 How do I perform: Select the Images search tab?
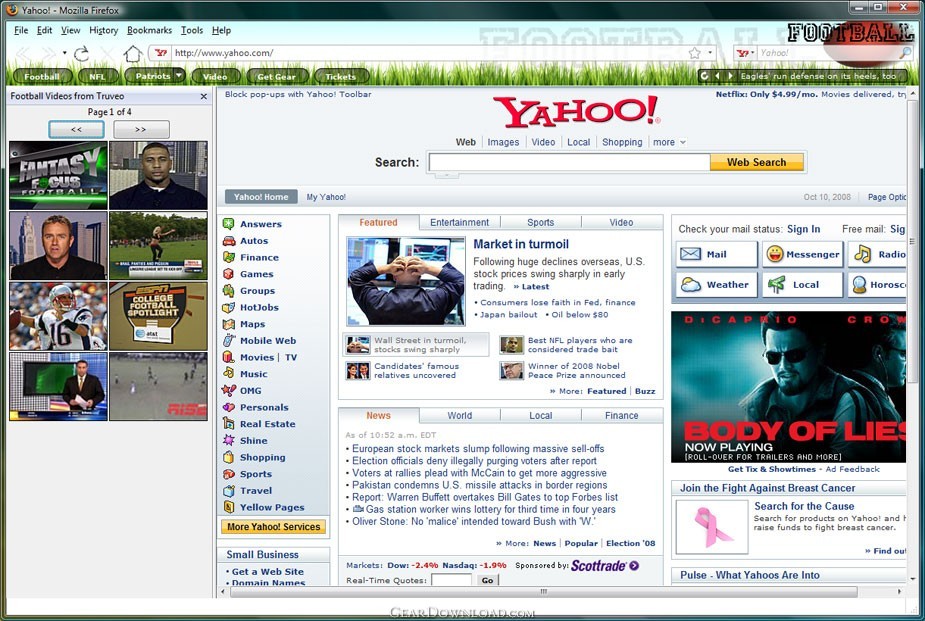point(503,142)
